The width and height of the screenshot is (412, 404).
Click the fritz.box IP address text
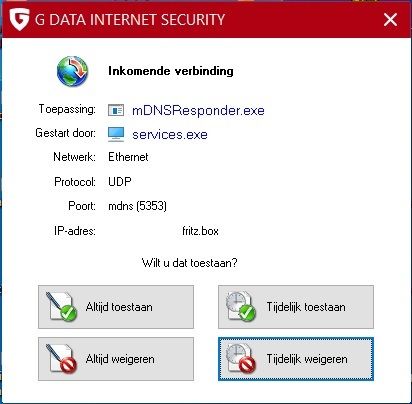click(200, 231)
